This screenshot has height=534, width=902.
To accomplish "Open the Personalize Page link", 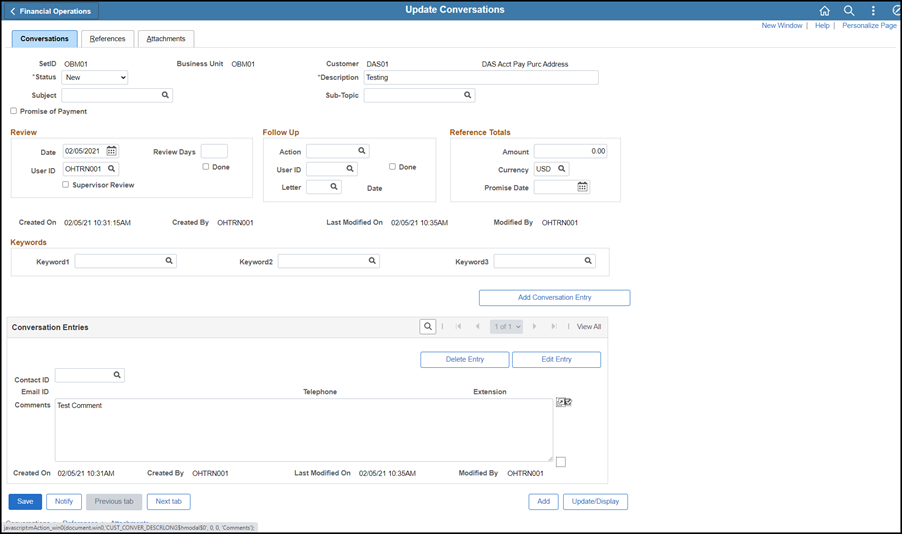I will point(869,25).
